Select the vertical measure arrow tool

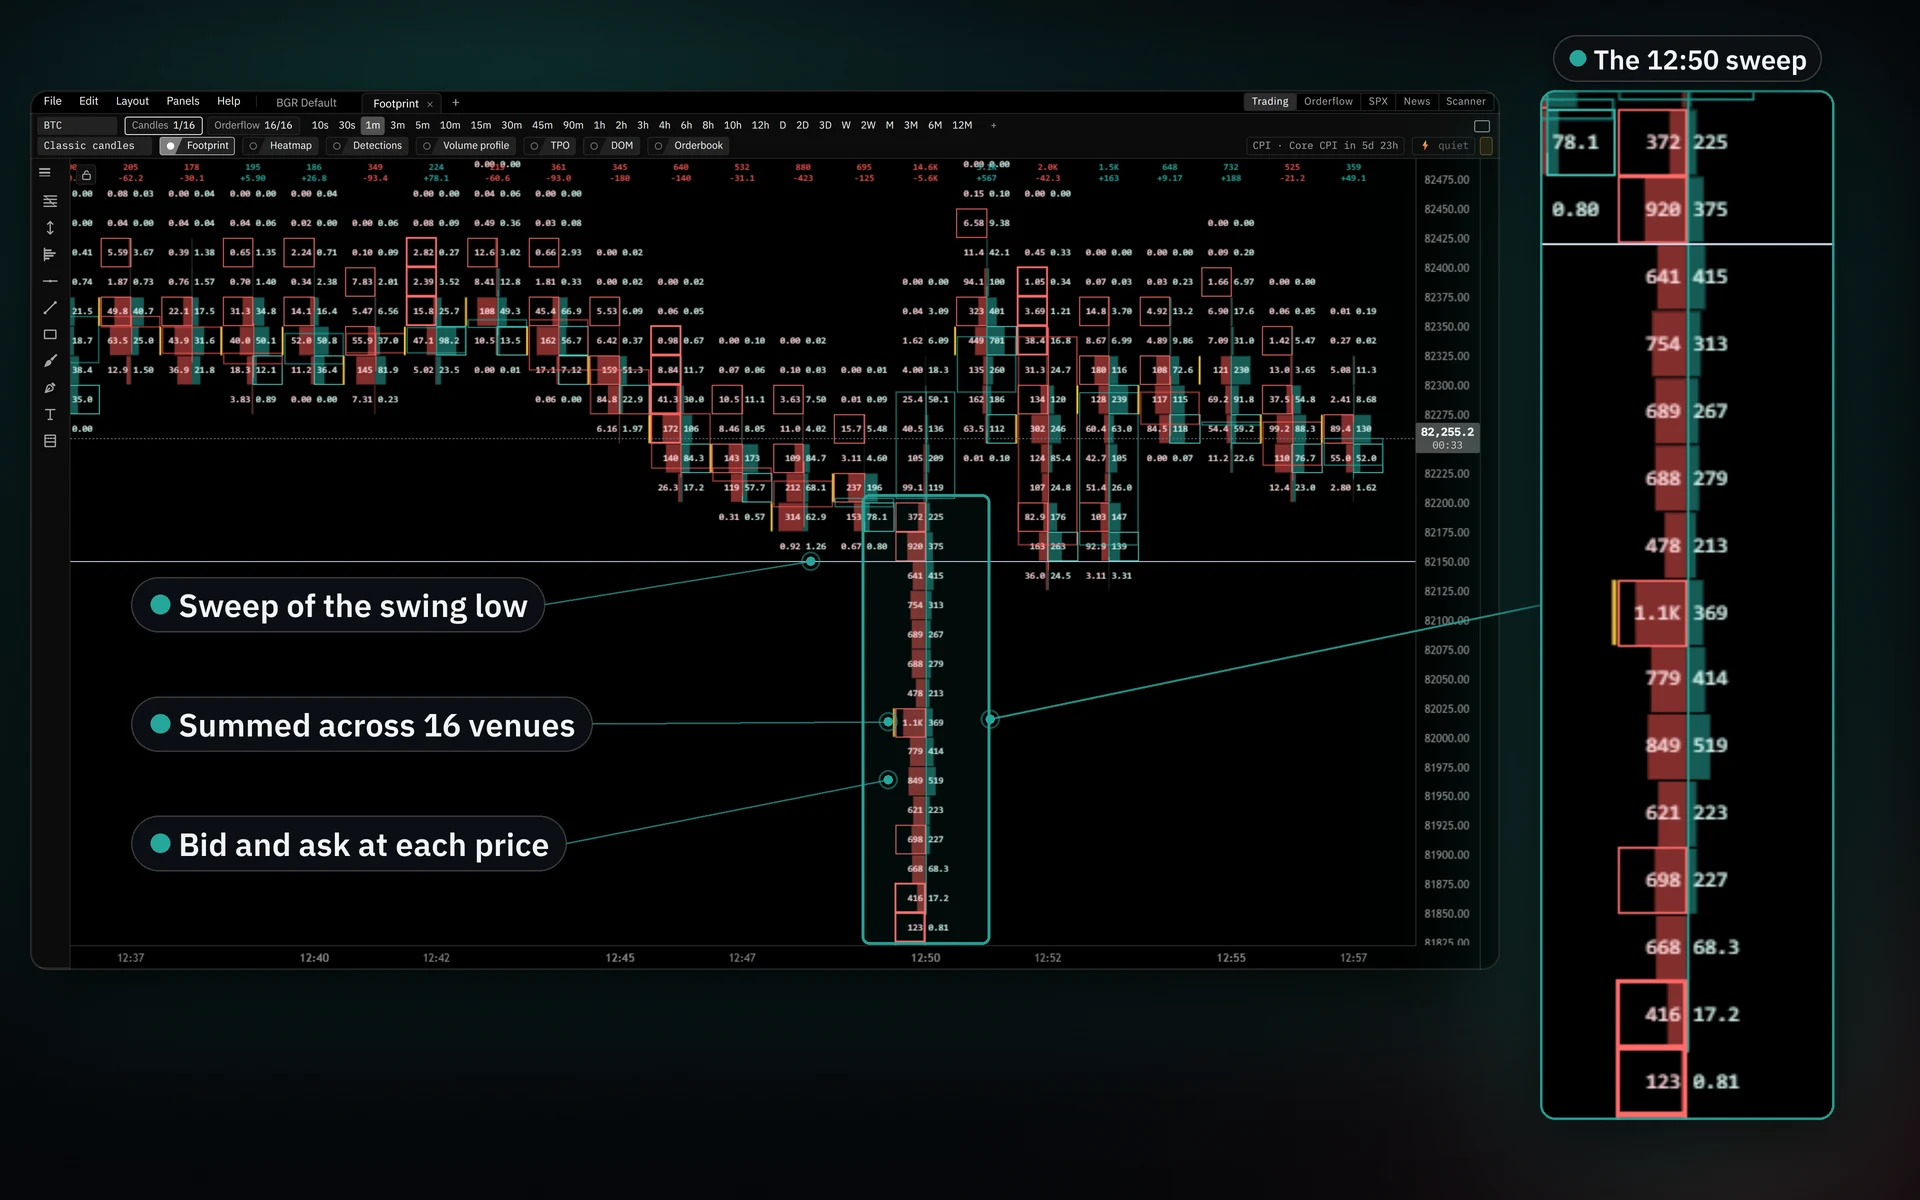50,228
